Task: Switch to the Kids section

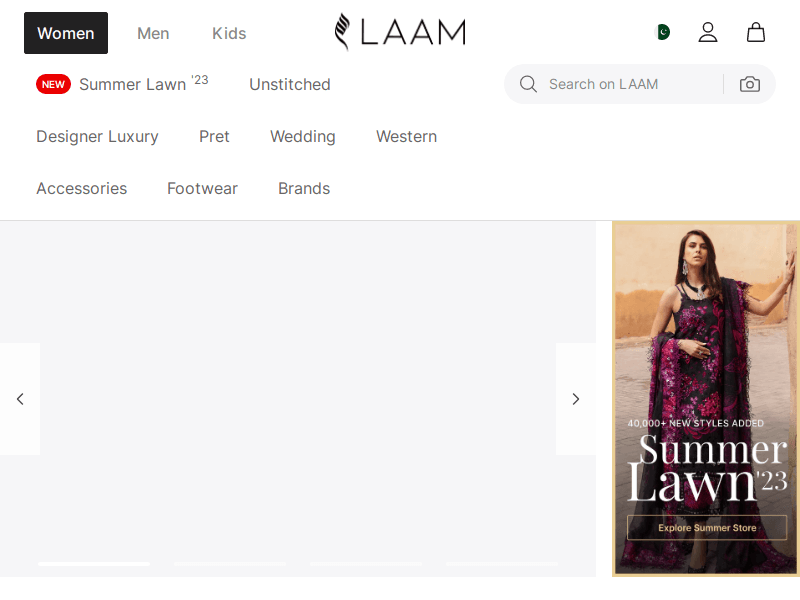Action: [229, 33]
